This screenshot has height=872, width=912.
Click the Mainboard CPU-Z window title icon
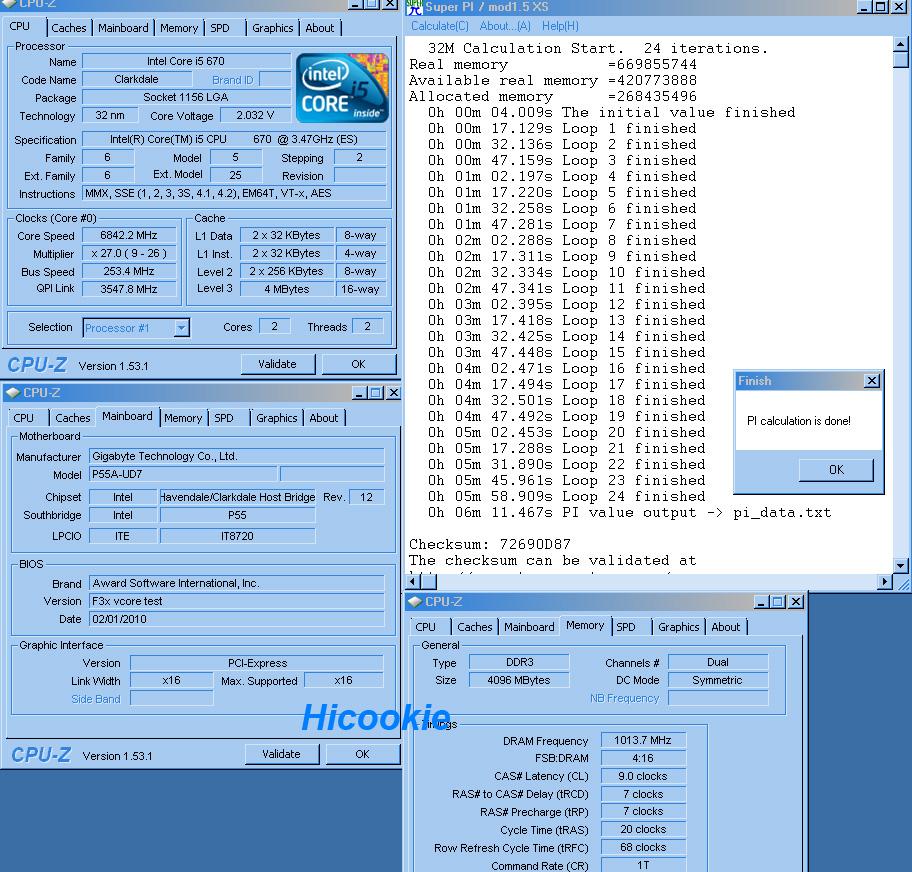point(13,393)
